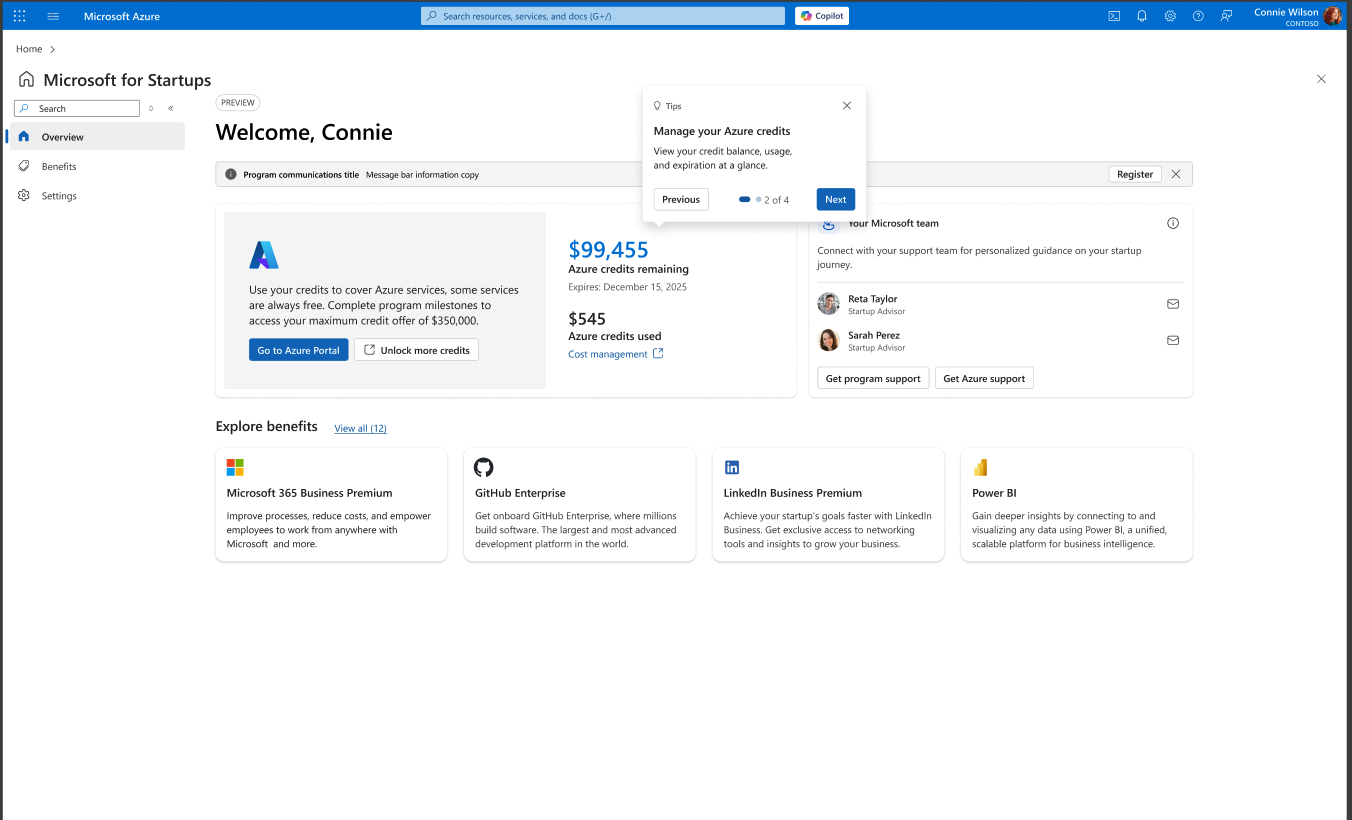This screenshot has height=820, width=1352.
Task: Close the Tips popup
Action: click(847, 105)
